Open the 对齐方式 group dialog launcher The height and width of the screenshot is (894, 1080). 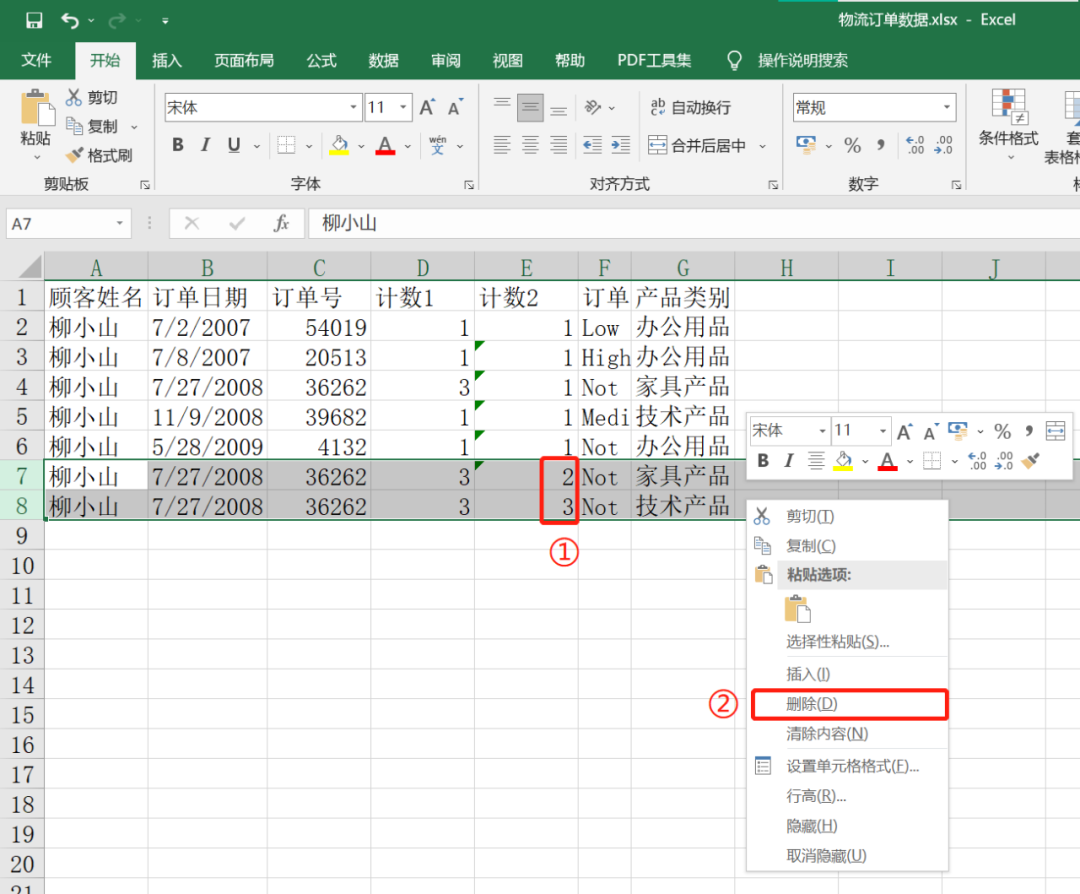(773, 185)
